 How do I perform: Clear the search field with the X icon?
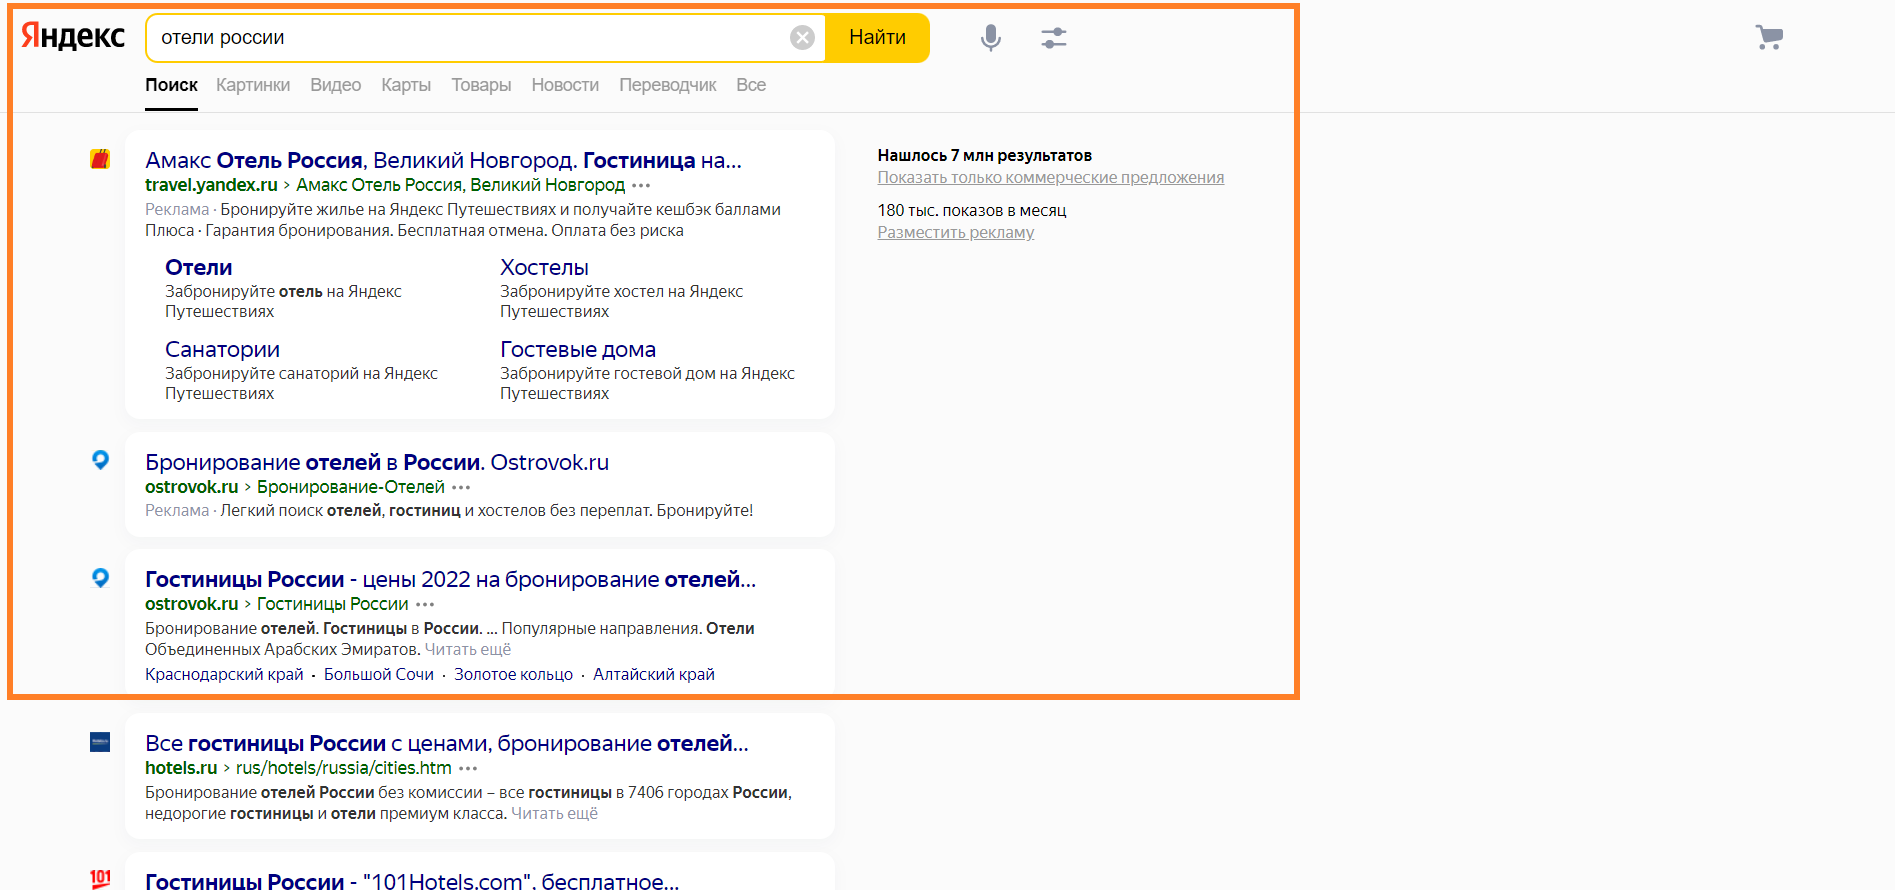click(x=802, y=38)
